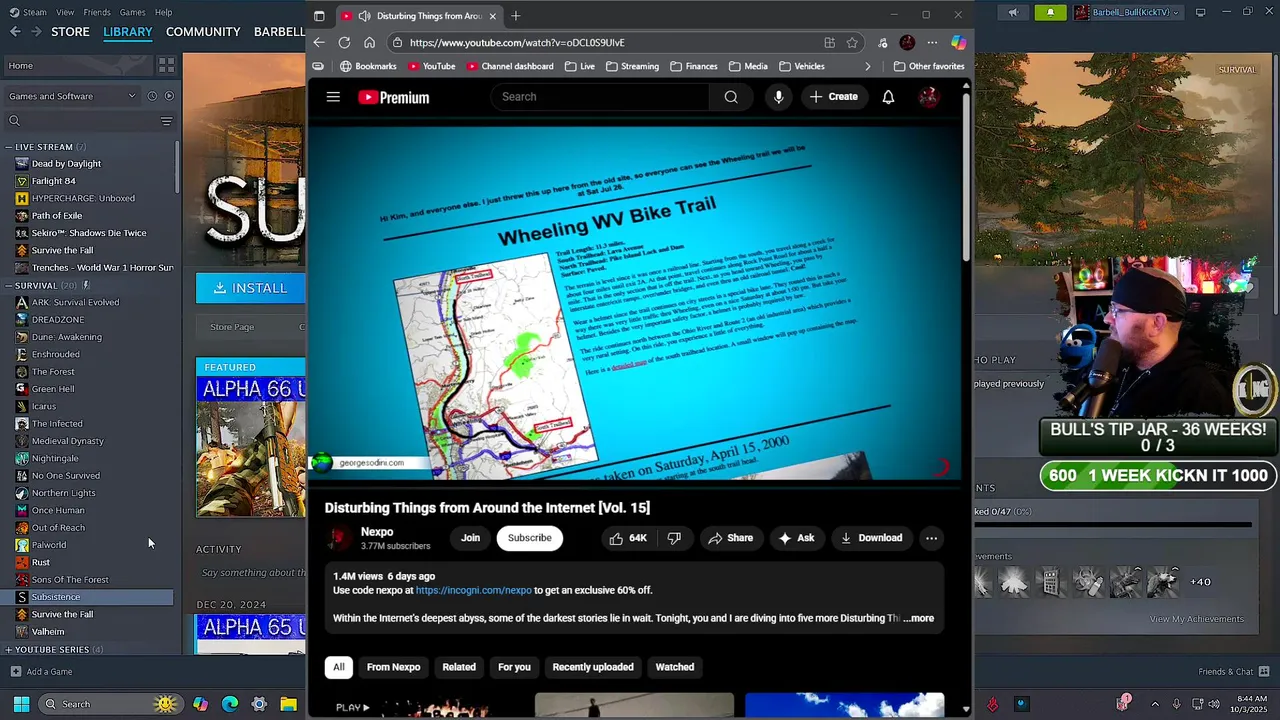Viewport: 1280px width, 720px height.
Task: Open the Live bookmarks folder
Action: pos(579,66)
